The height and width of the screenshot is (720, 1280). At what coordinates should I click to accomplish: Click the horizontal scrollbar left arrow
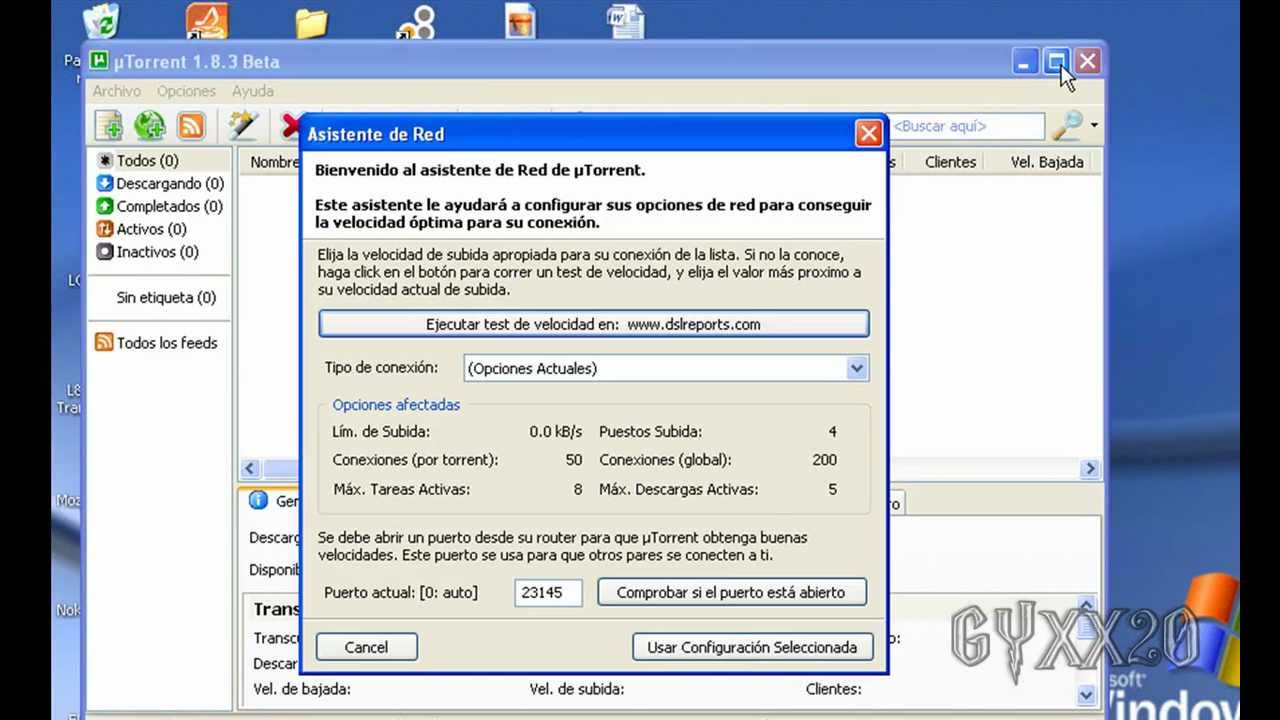pos(250,468)
